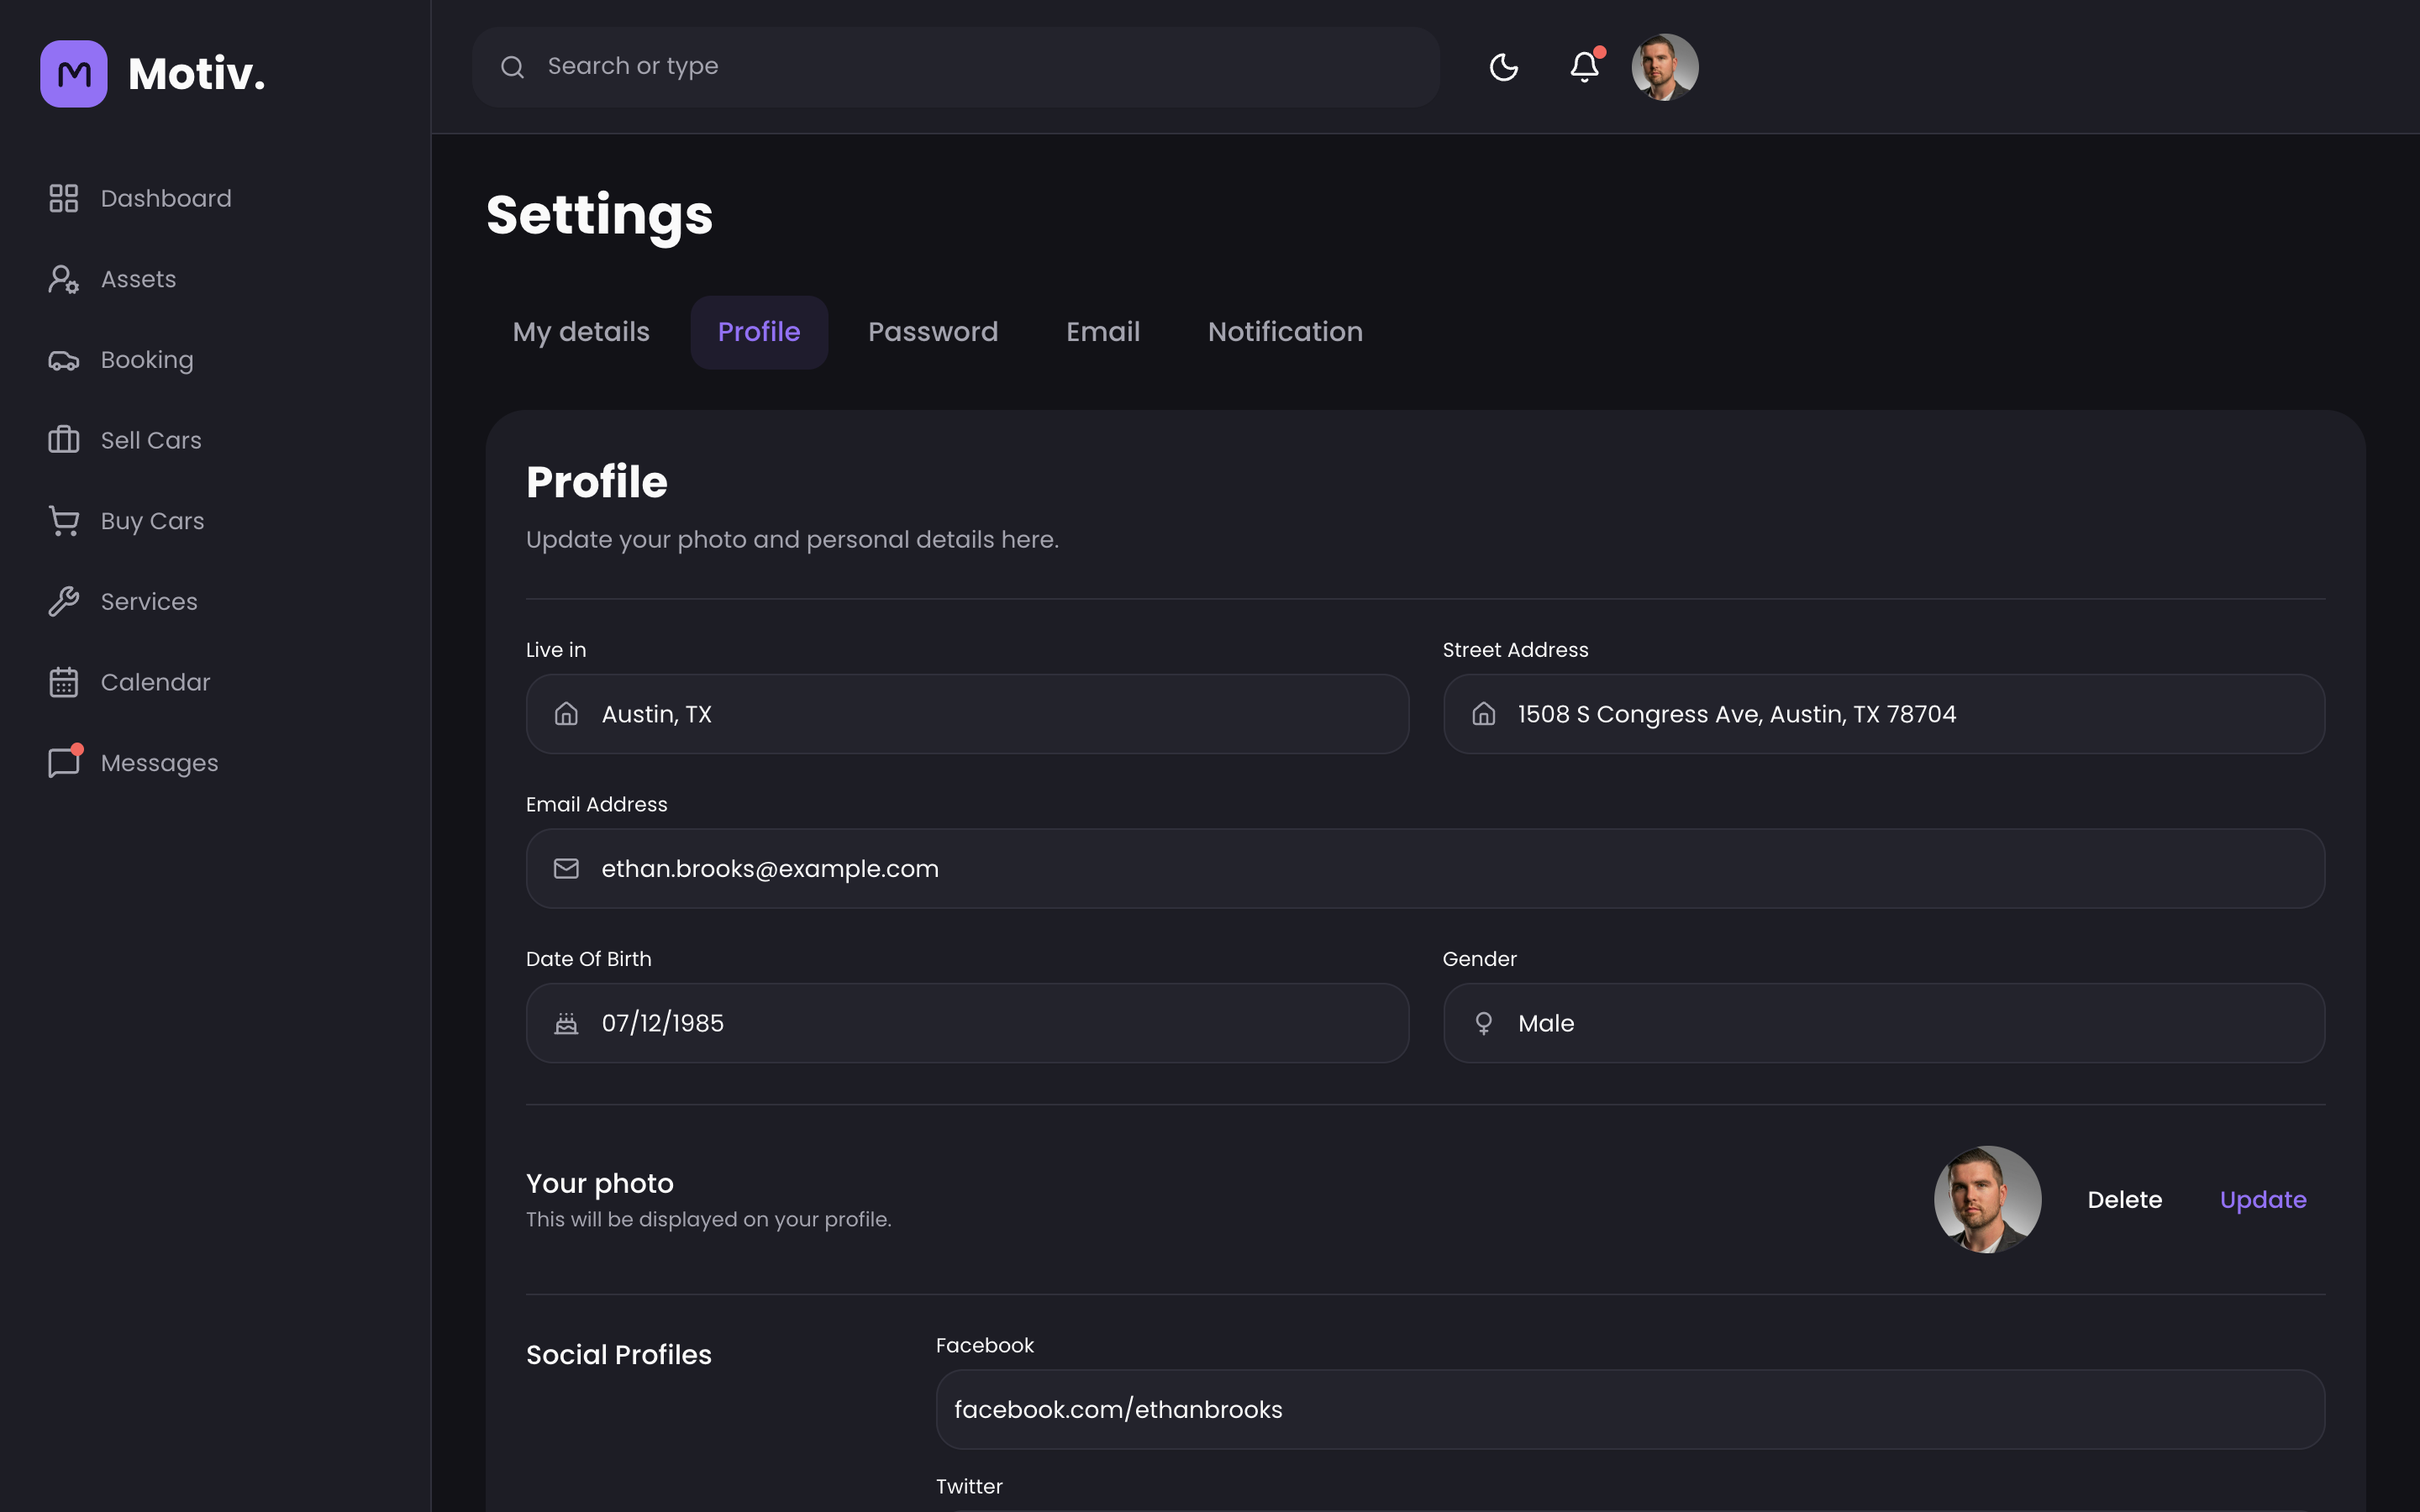The width and height of the screenshot is (2420, 1512).
Task: Click the Motiv. brand name
Action: click(x=197, y=74)
